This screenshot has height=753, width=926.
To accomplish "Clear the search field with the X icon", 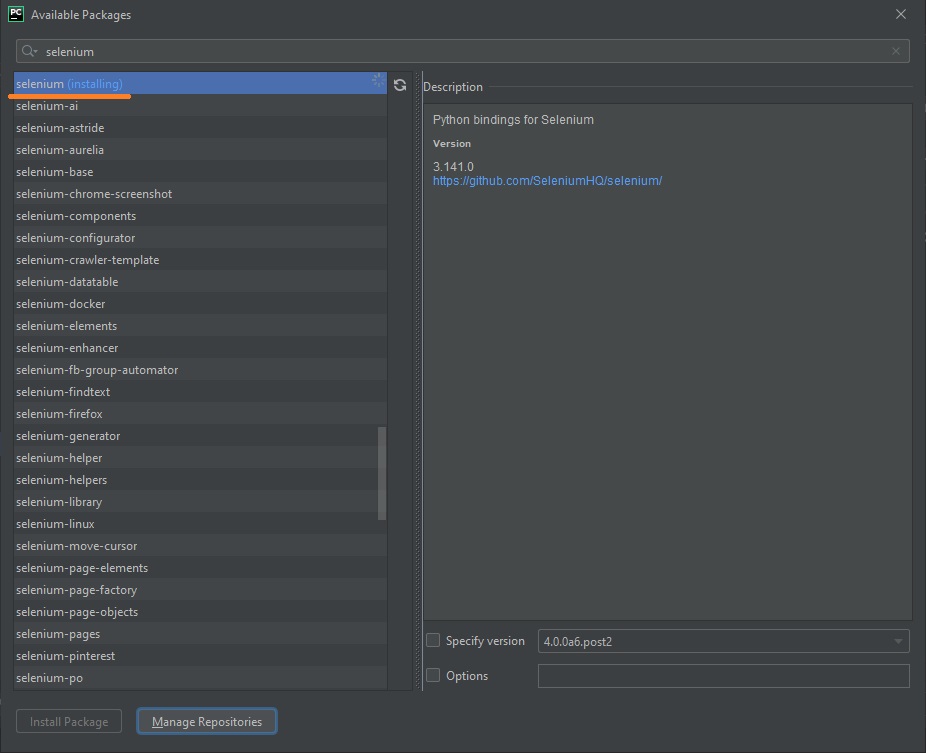I will coord(896,51).
